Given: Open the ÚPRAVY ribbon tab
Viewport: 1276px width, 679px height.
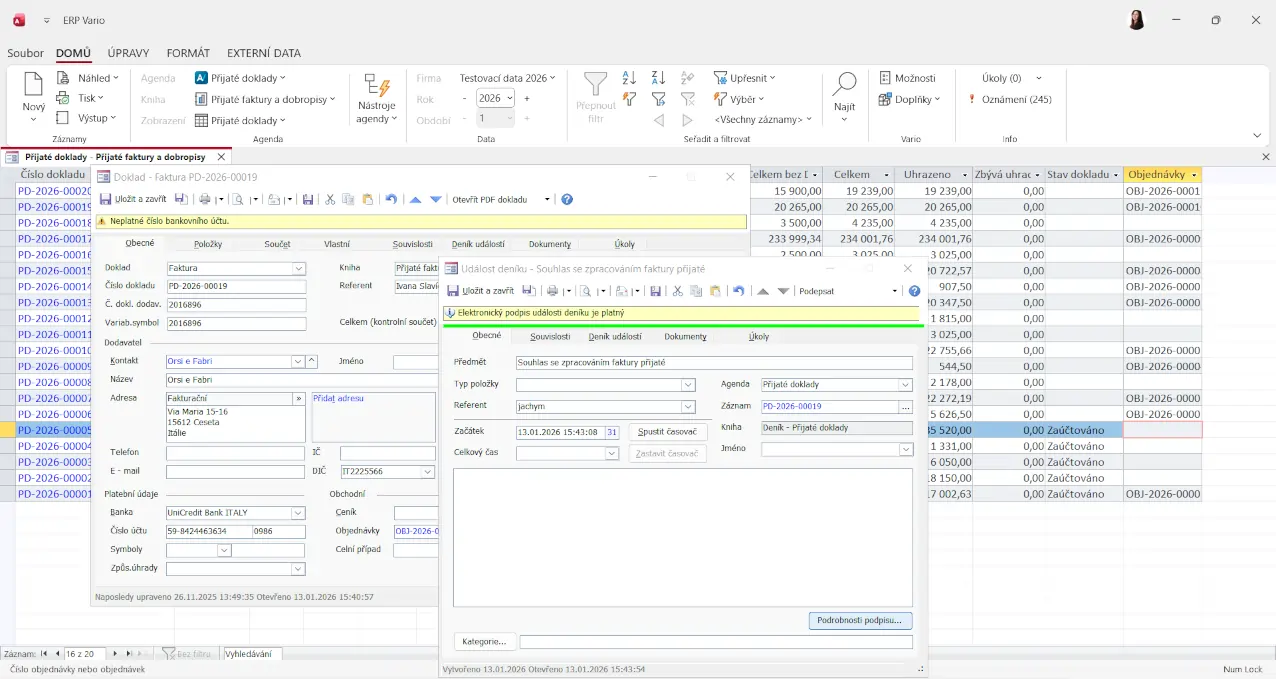Looking at the screenshot, I should pyautogui.click(x=128, y=53).
